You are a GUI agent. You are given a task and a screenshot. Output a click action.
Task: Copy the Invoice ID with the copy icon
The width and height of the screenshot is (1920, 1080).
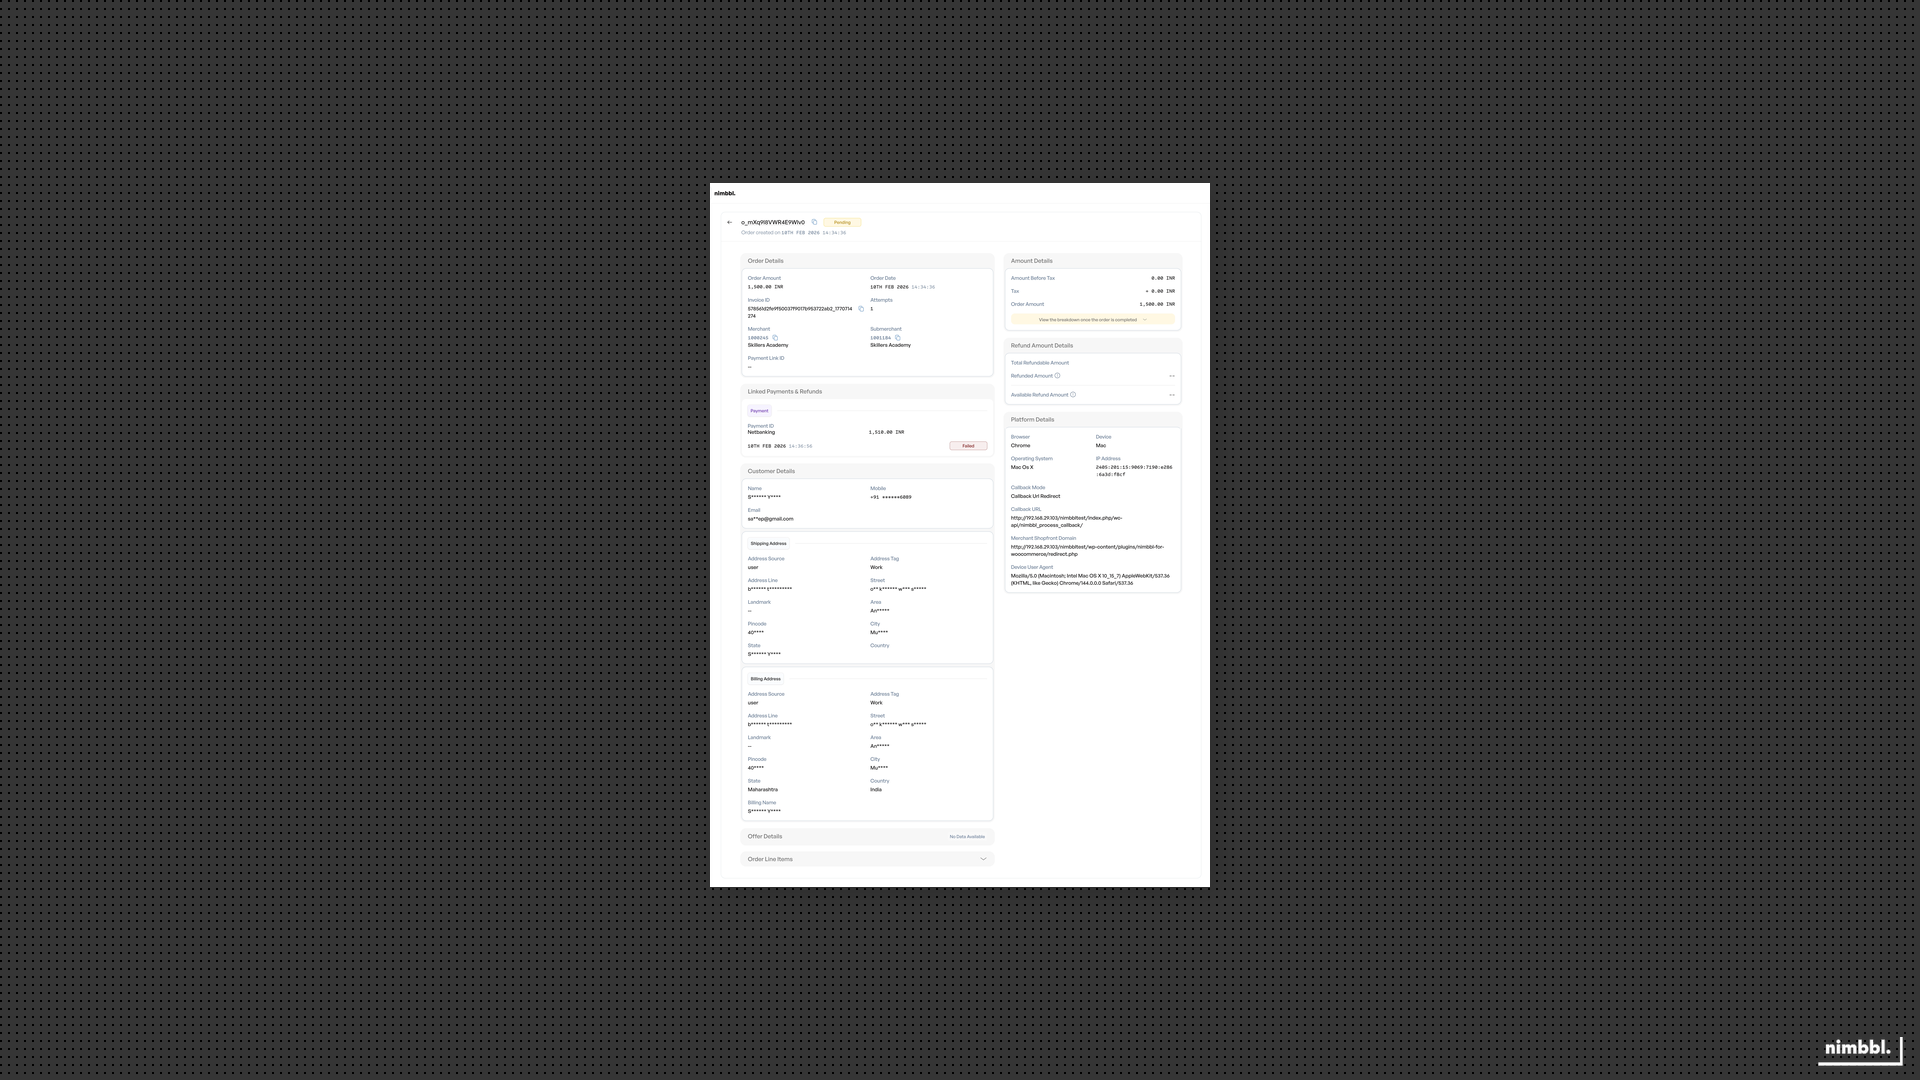coord(861,309)
